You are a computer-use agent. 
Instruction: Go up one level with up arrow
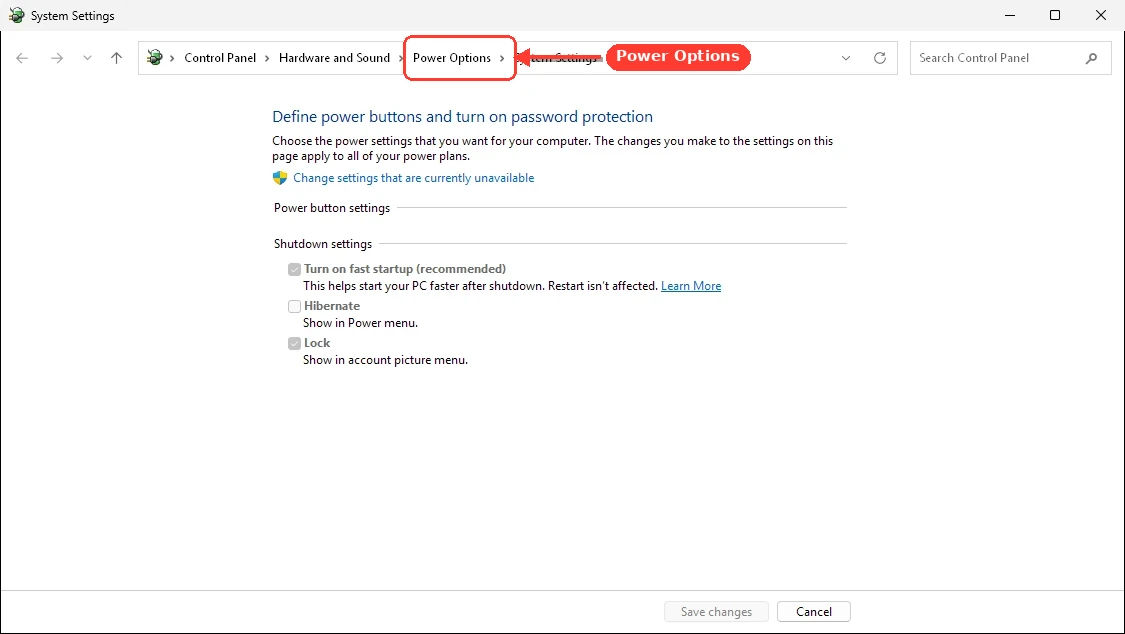tap(116, 58)
